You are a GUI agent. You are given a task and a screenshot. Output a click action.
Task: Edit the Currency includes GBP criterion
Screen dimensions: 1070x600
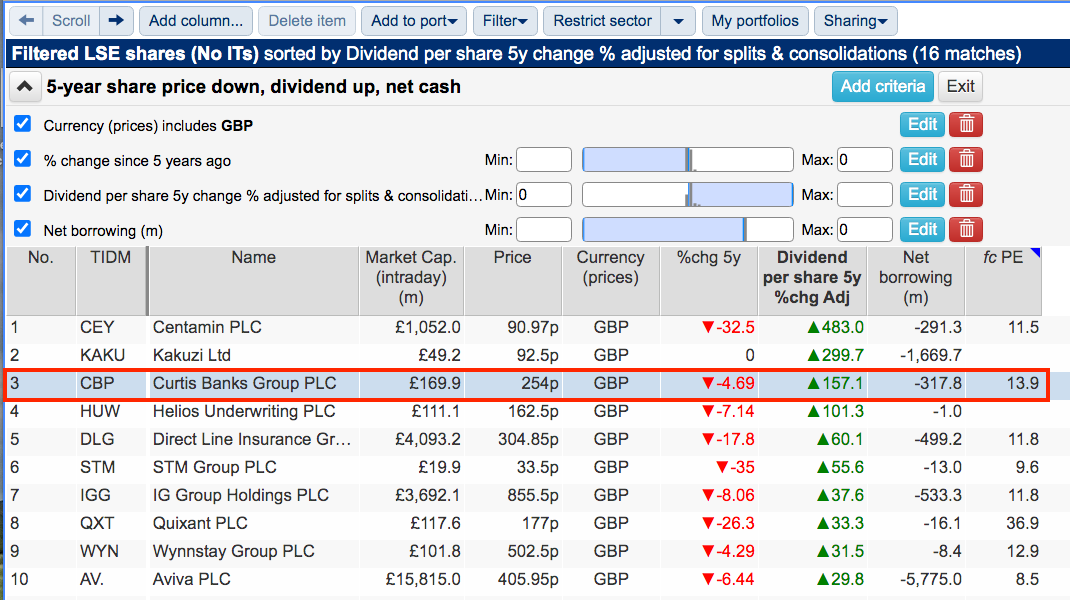pyautogui.click(x=923, y=125)
